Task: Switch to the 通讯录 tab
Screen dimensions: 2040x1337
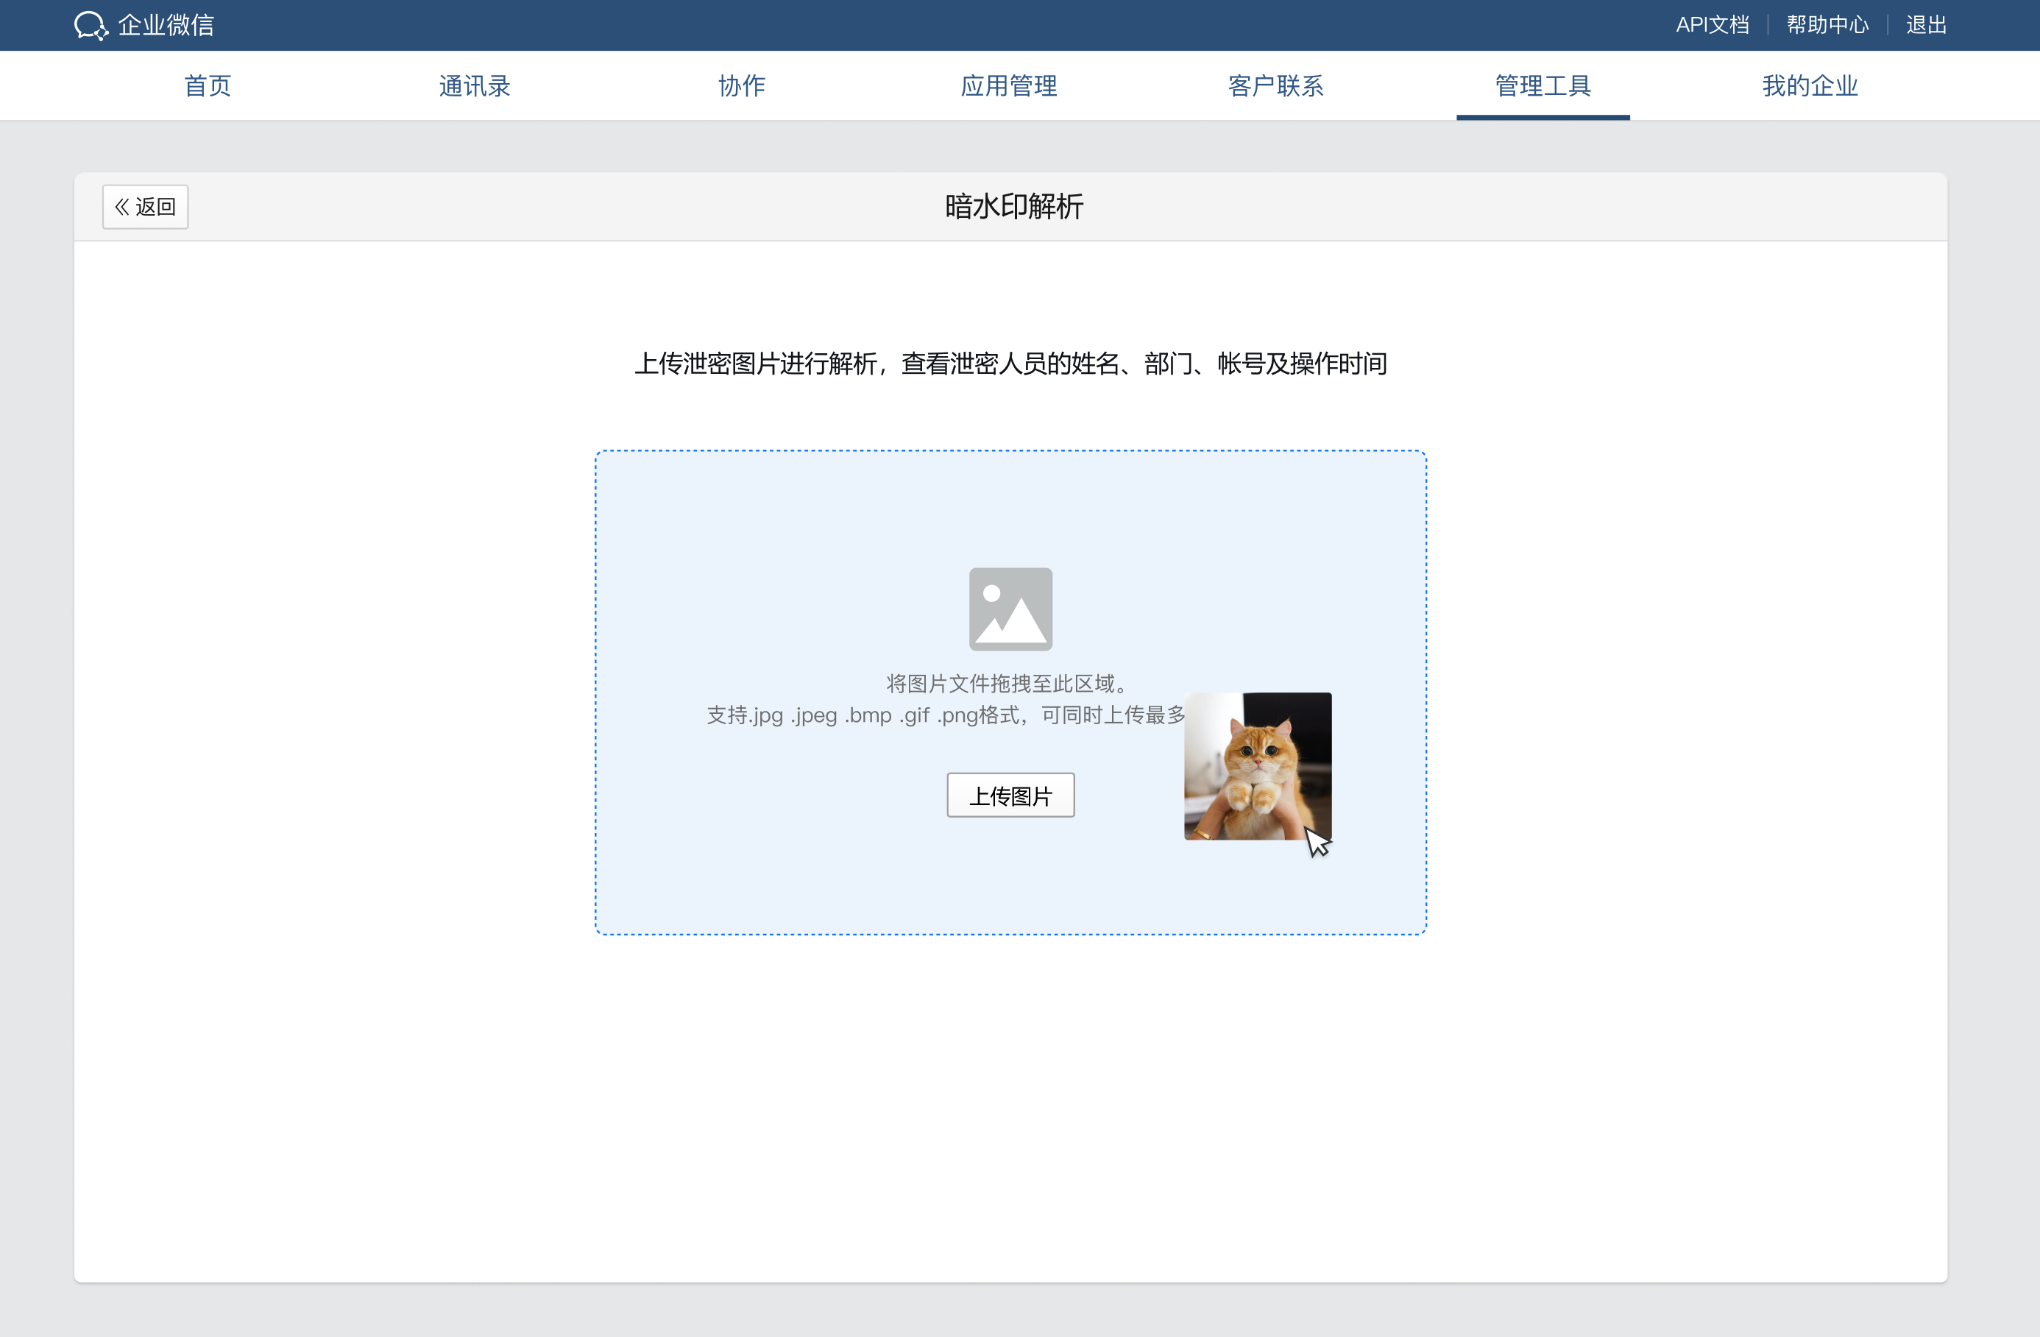Action: (474, 86)
